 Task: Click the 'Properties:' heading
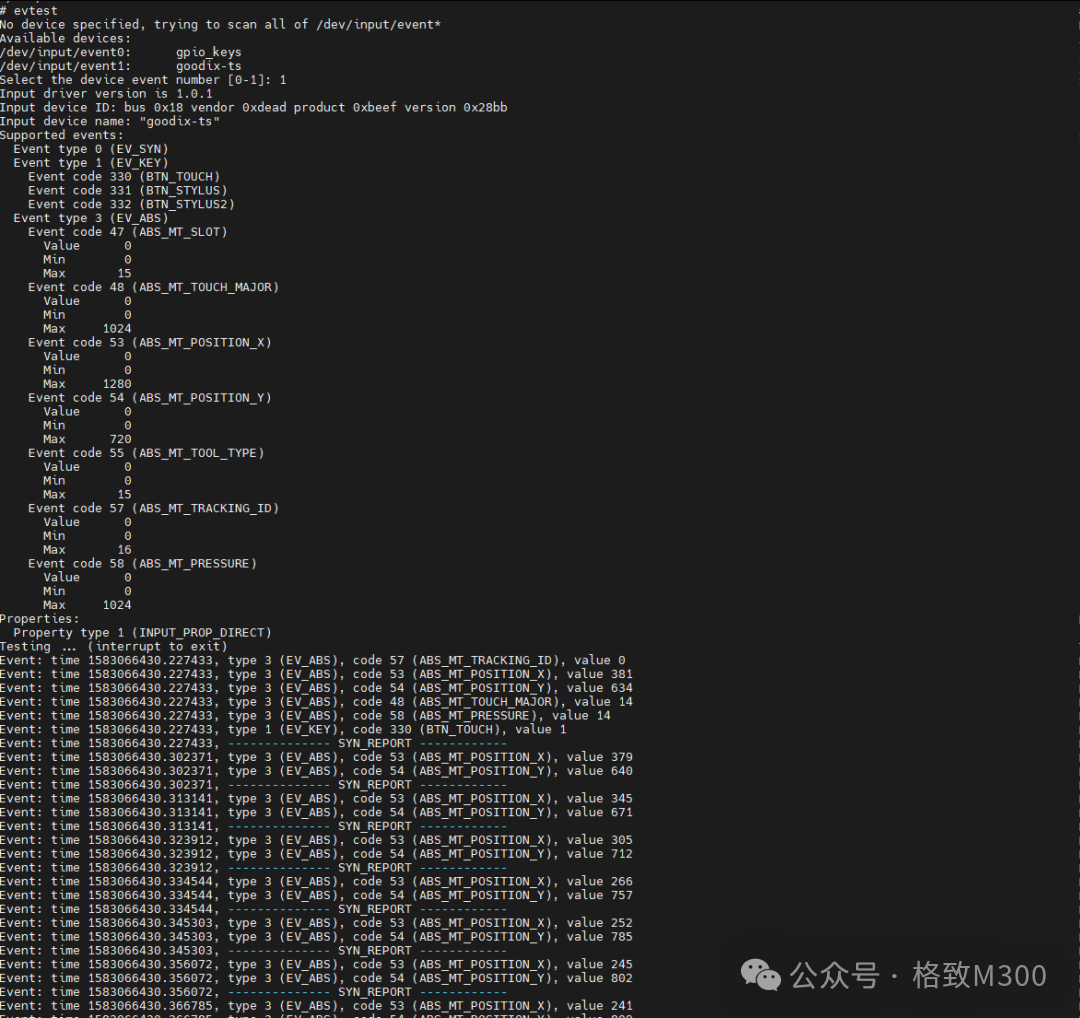(x=40, y=619)
